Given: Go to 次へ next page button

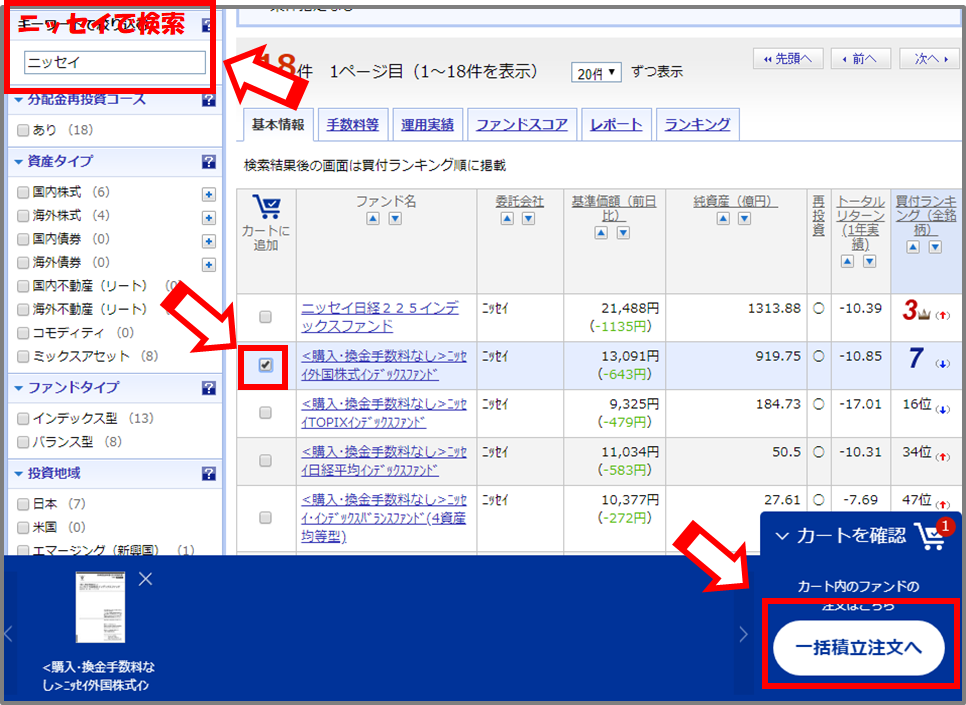Looking at the screenshot, I should click(931, 59).
